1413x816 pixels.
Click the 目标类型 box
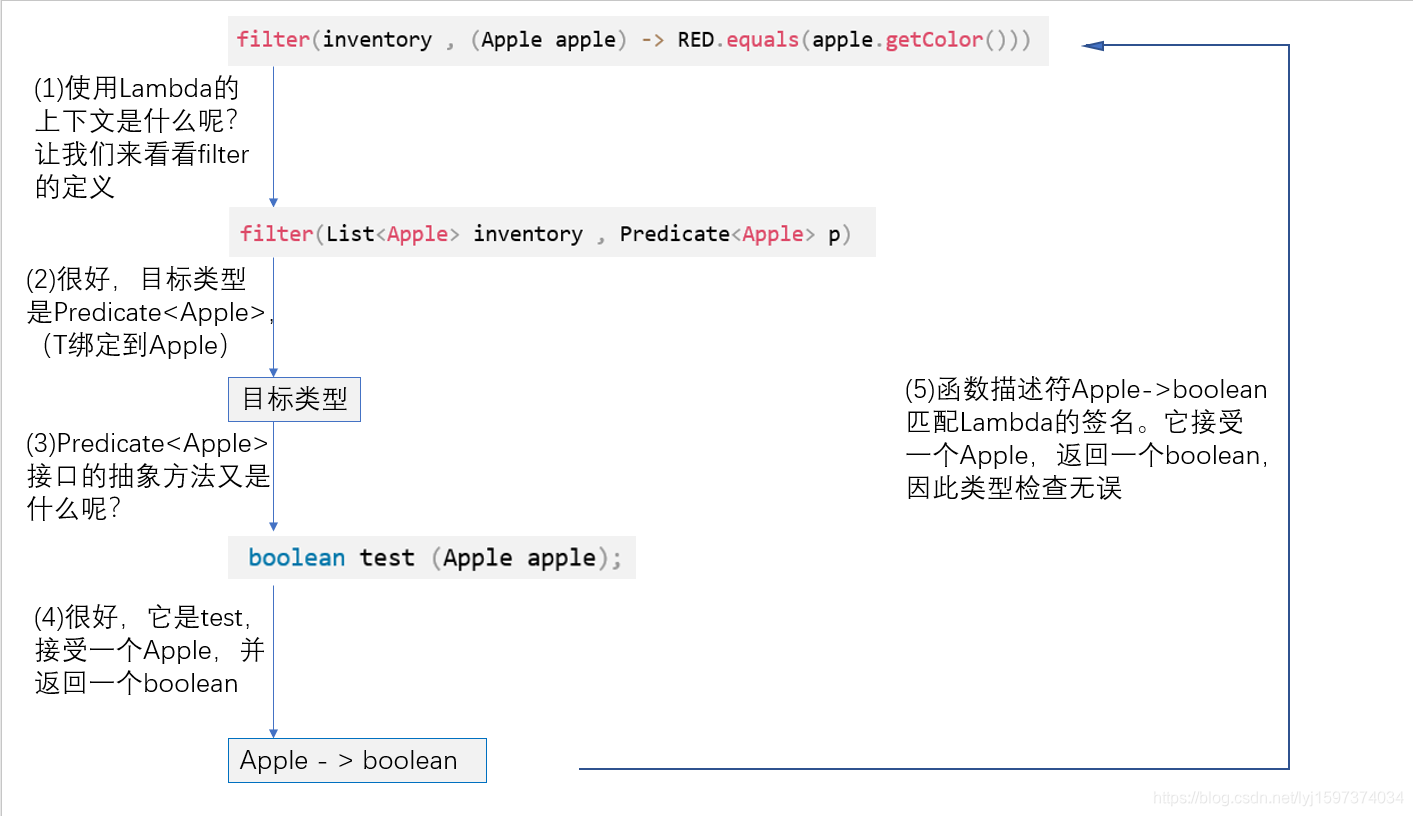[295, 400]
